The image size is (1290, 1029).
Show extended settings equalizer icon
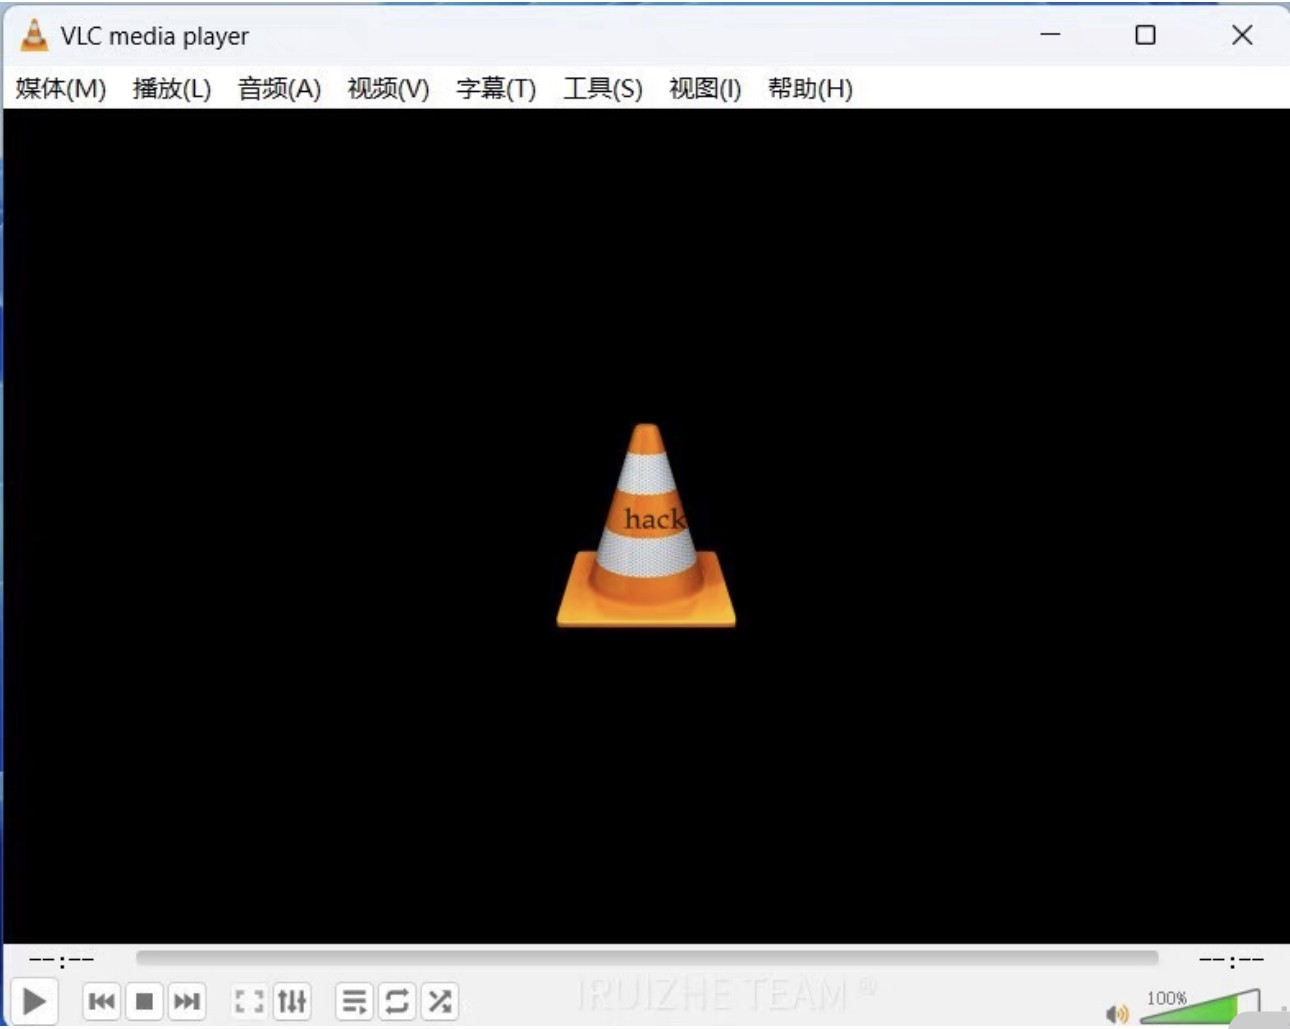pos(292,1001)
